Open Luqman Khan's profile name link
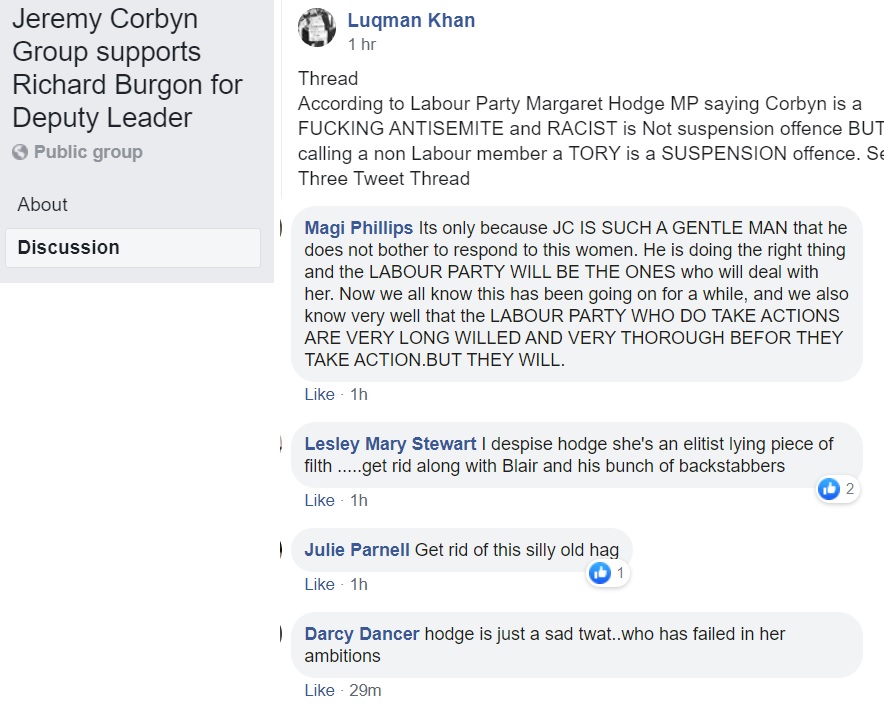Viewport: 884px width, 718px height. (411, 20)
